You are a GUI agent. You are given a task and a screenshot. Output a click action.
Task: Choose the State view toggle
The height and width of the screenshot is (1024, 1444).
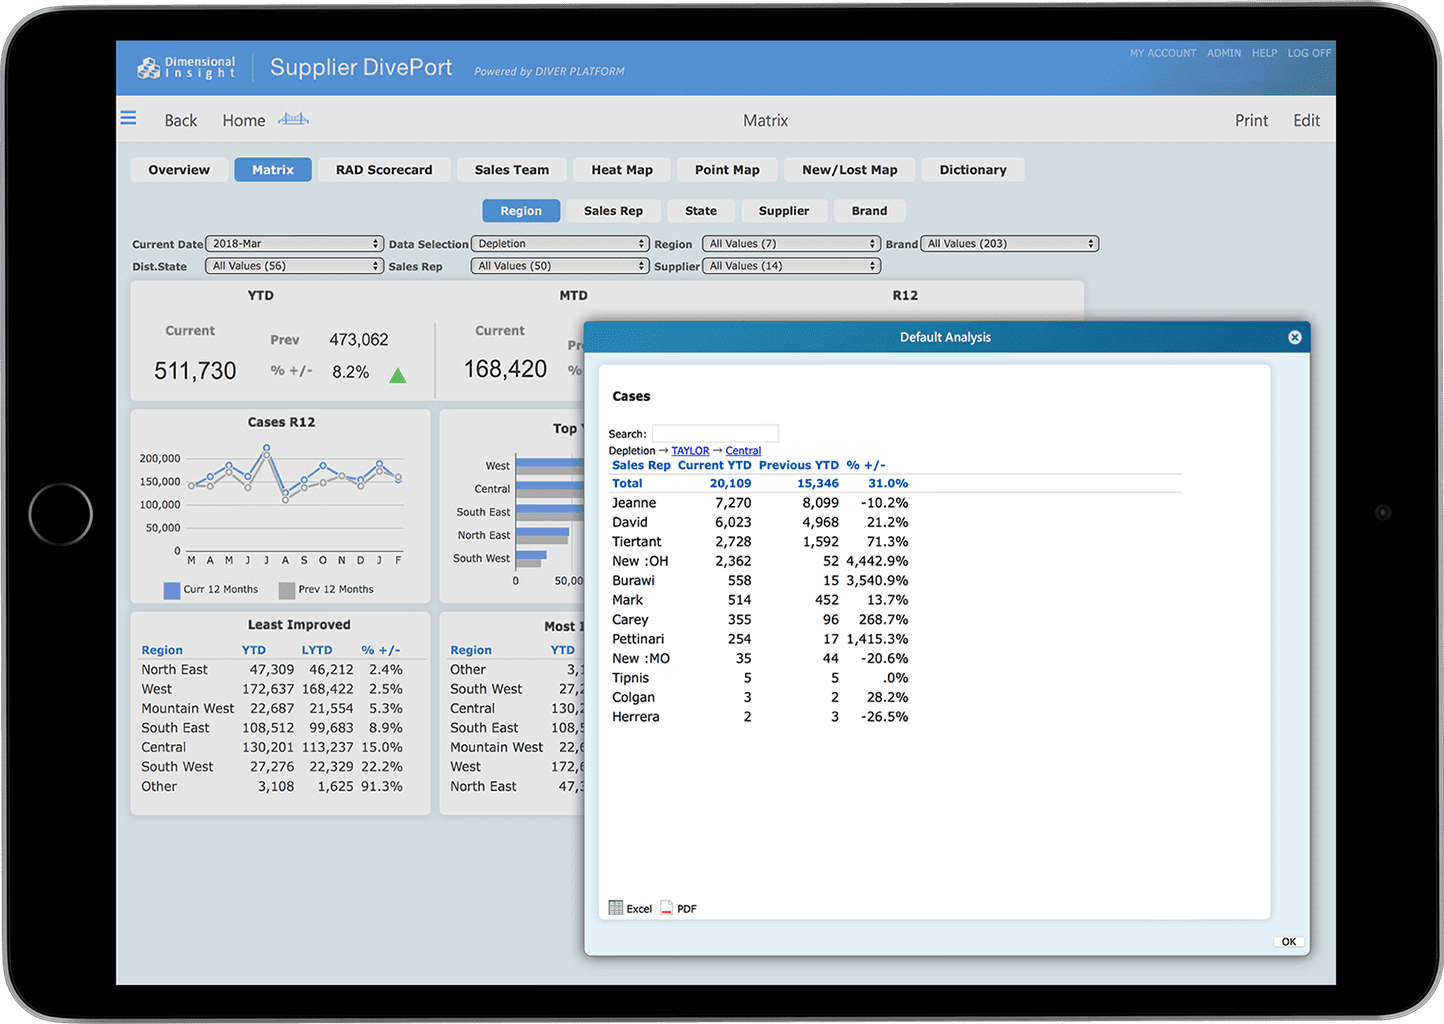[x=700, y=211]
